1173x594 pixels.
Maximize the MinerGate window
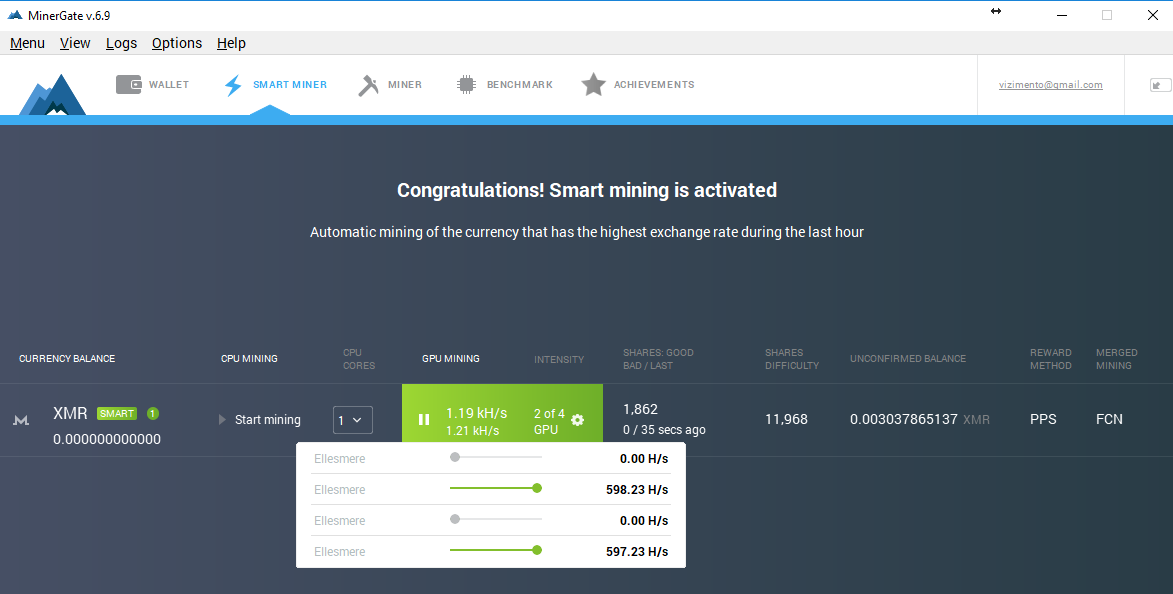coord(1107,15)
